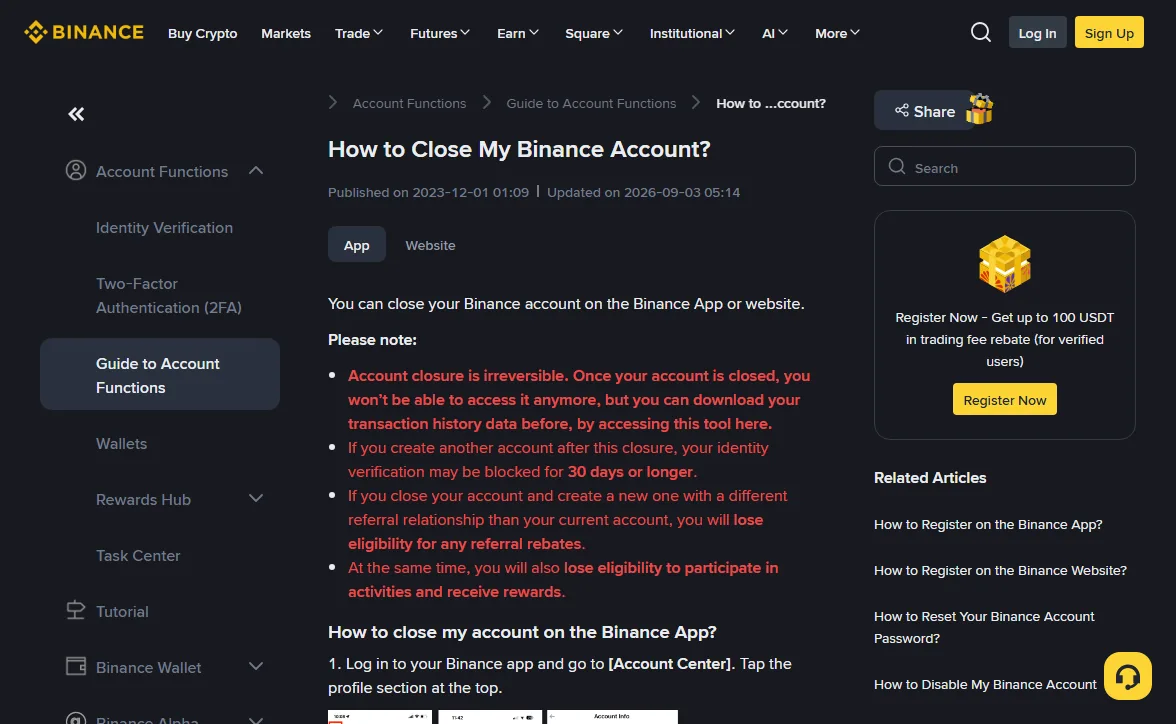Click the Binance Wallet icon in sidebar

tap(76, 666)
